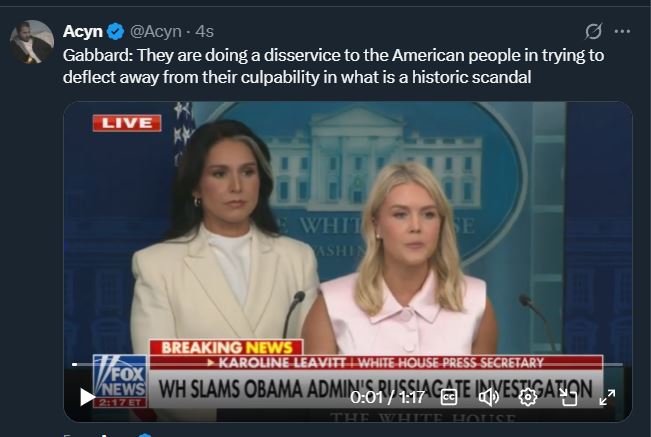Image resolution: width=651 pixels, height=437 pixels.
Task: Click the Fox News logo in video
Action: click(120, 381)
